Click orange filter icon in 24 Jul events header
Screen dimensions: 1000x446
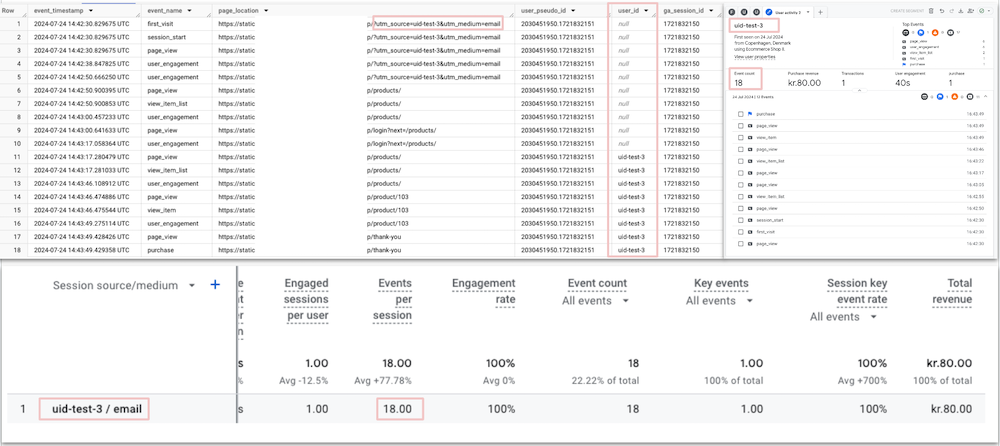[x=955, y=97]
